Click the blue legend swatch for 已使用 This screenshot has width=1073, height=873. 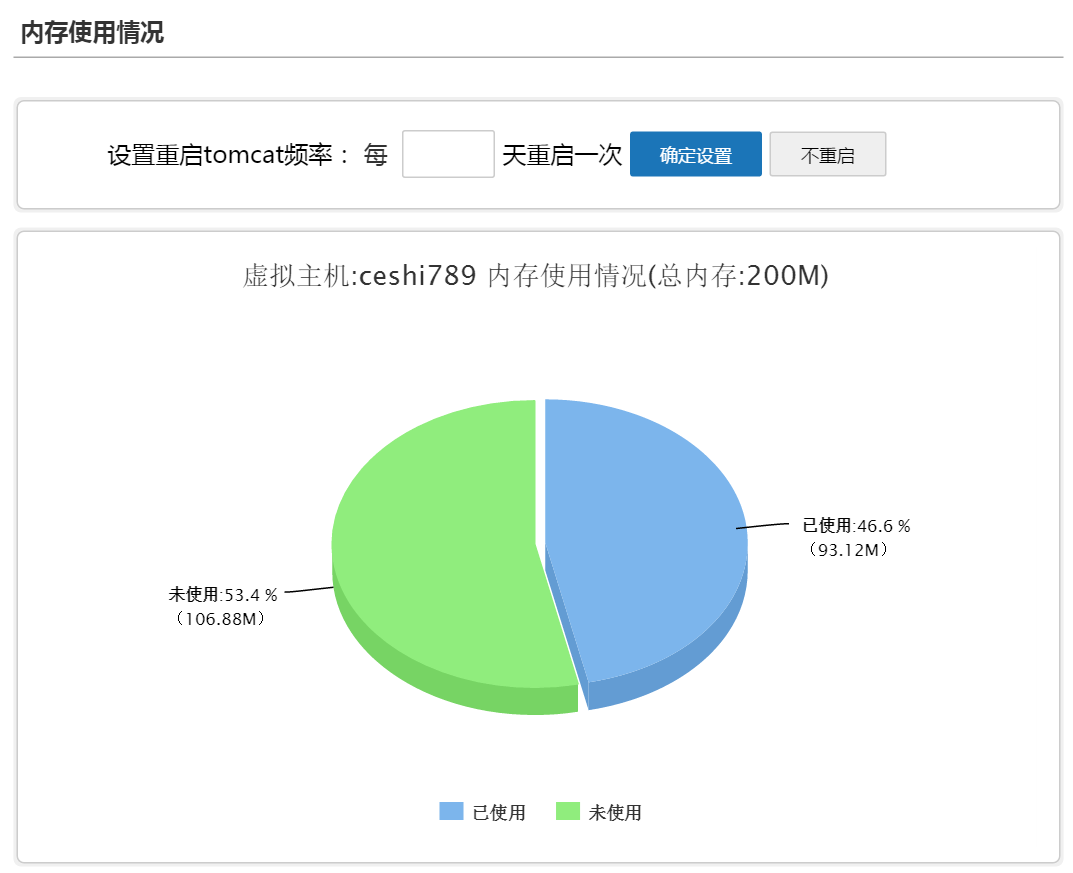[x=451, y=811]
